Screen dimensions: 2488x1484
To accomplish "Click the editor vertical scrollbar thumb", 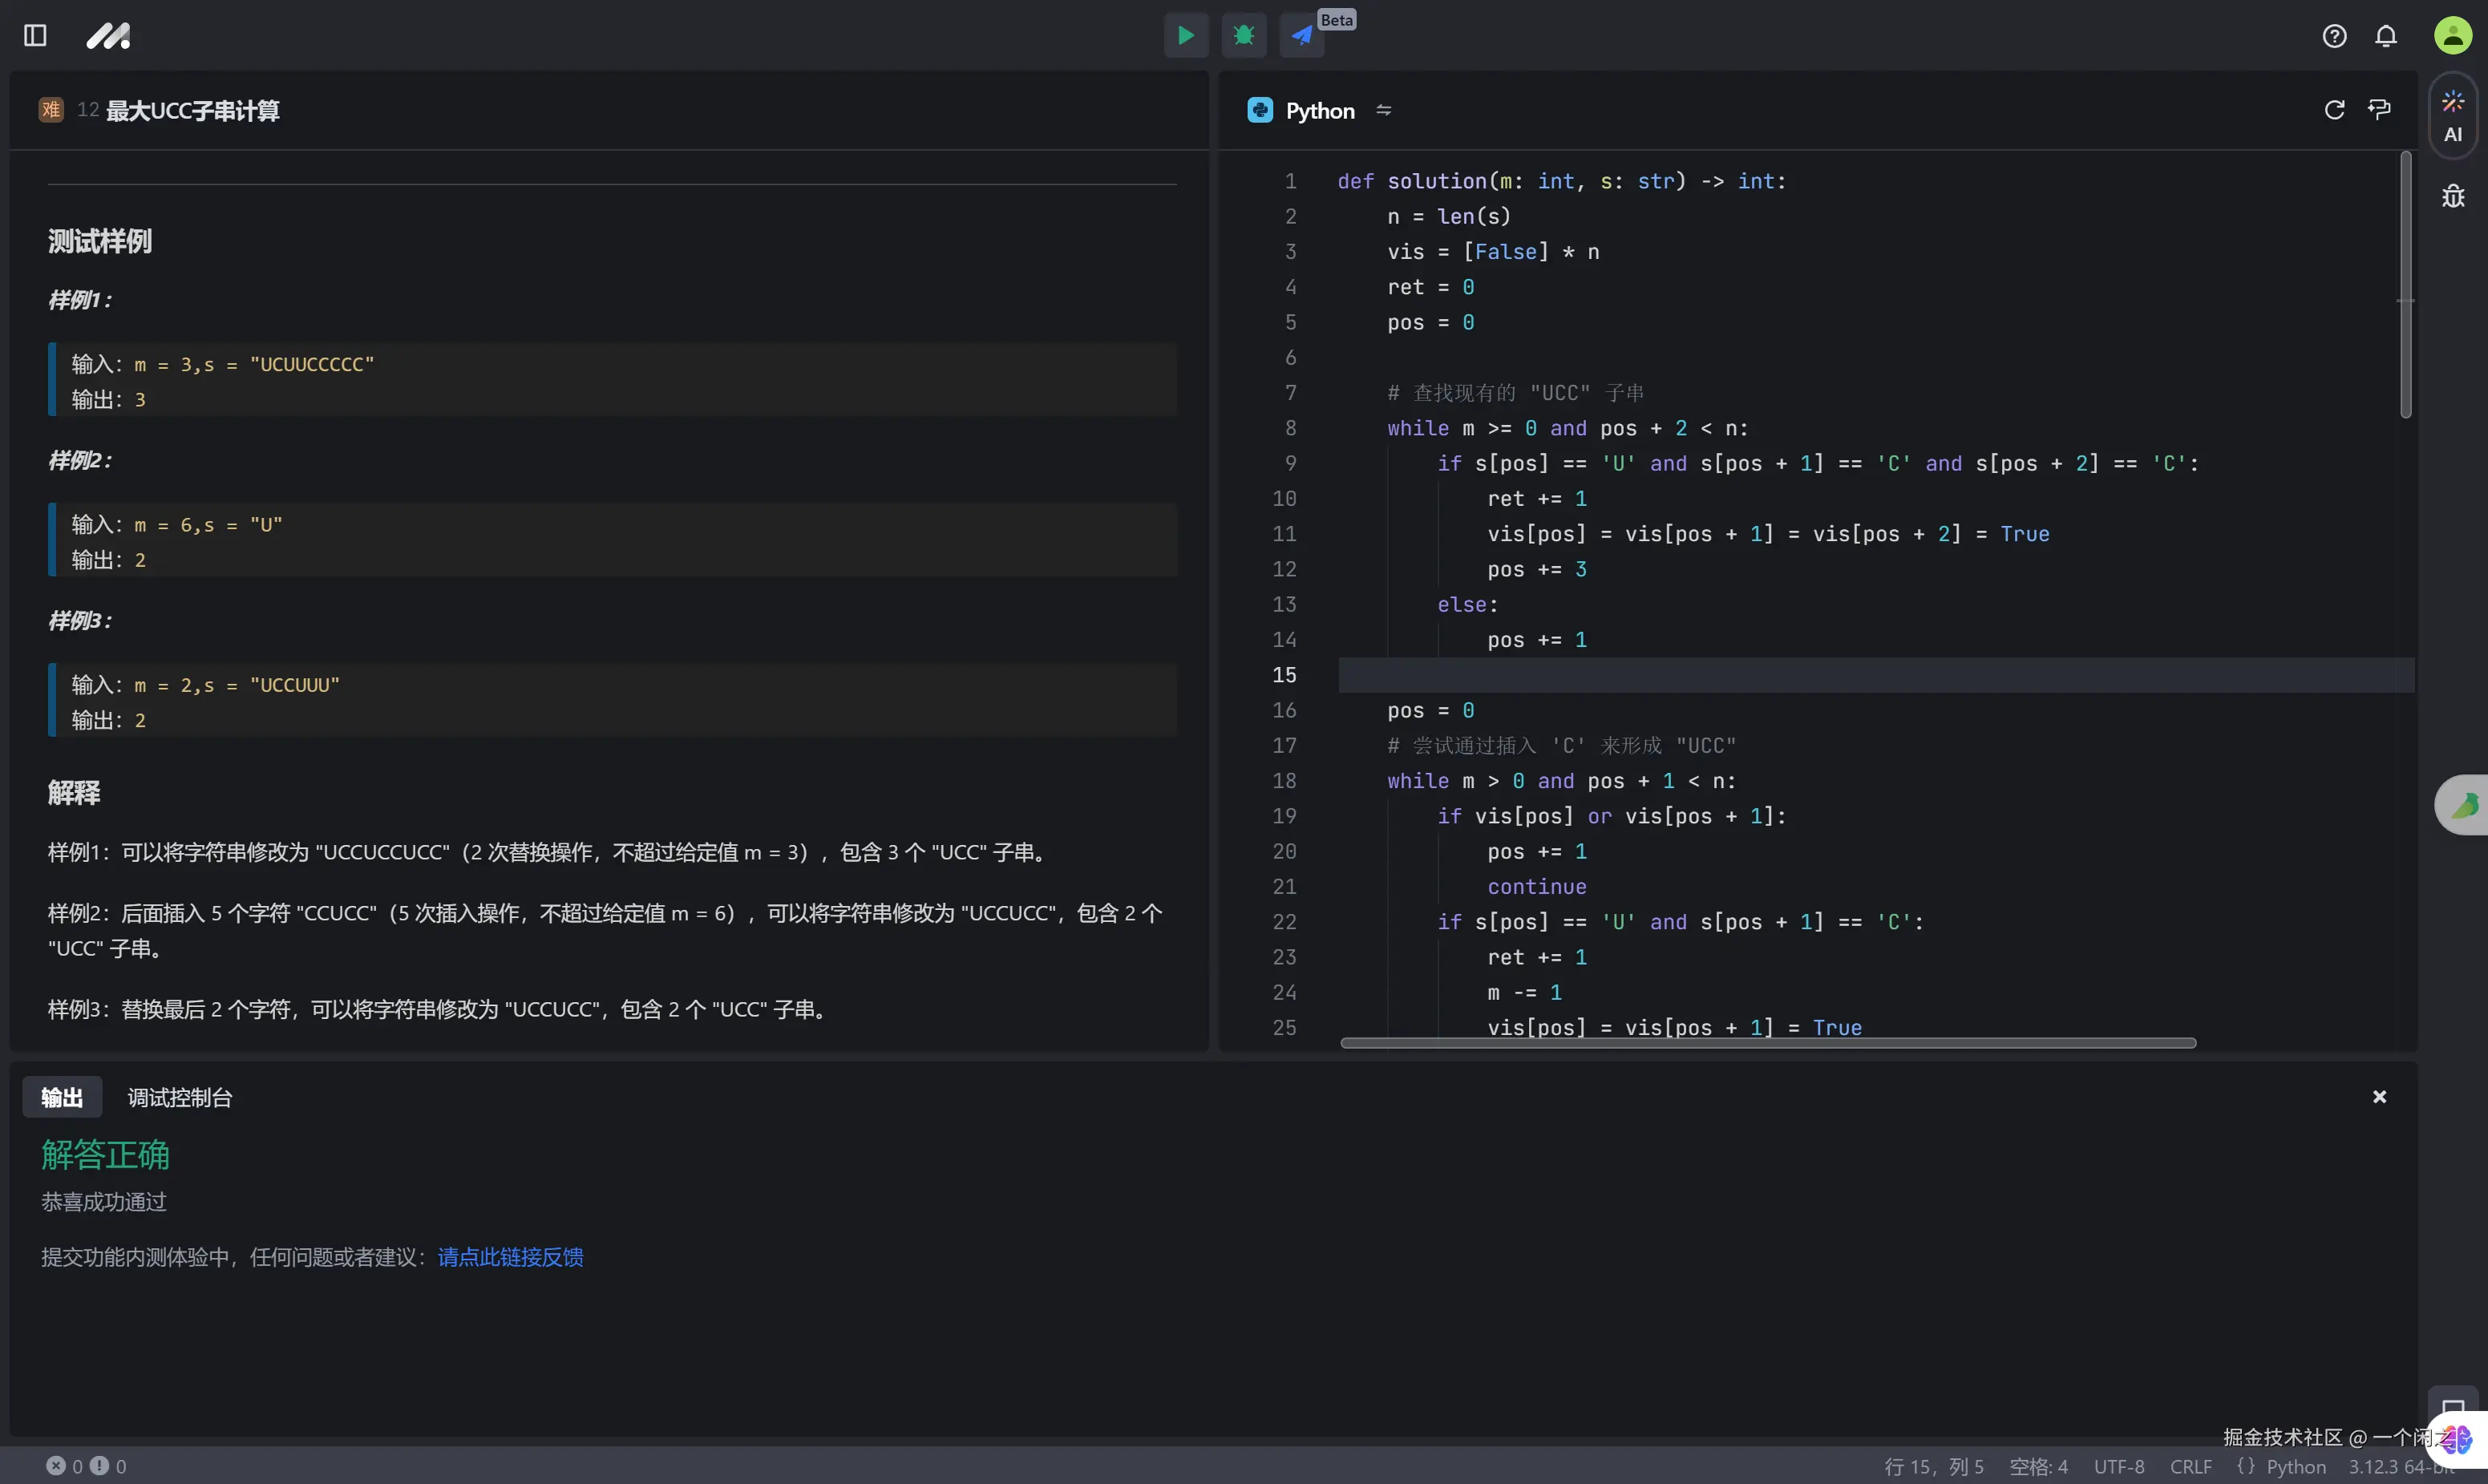I will coord(2406,285).
